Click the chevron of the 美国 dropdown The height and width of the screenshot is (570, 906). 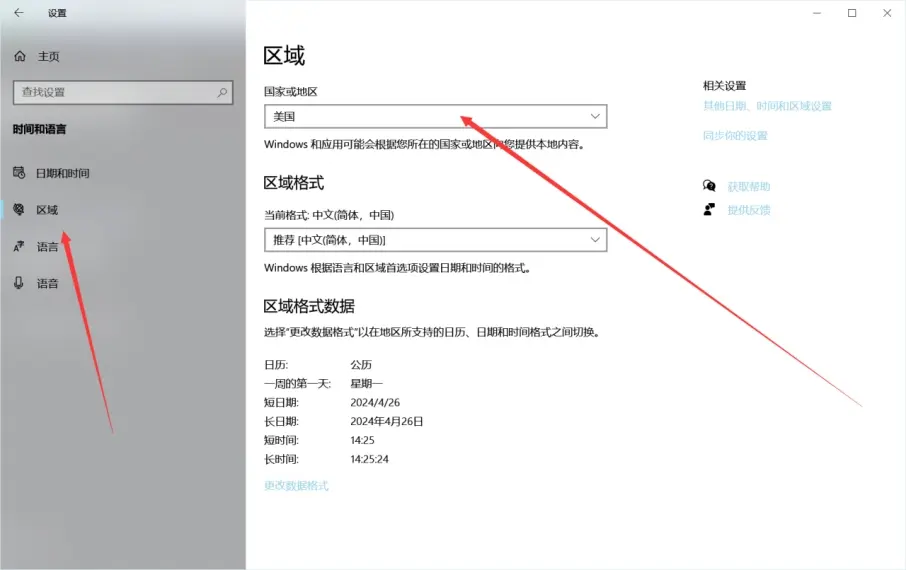[595, 116]
